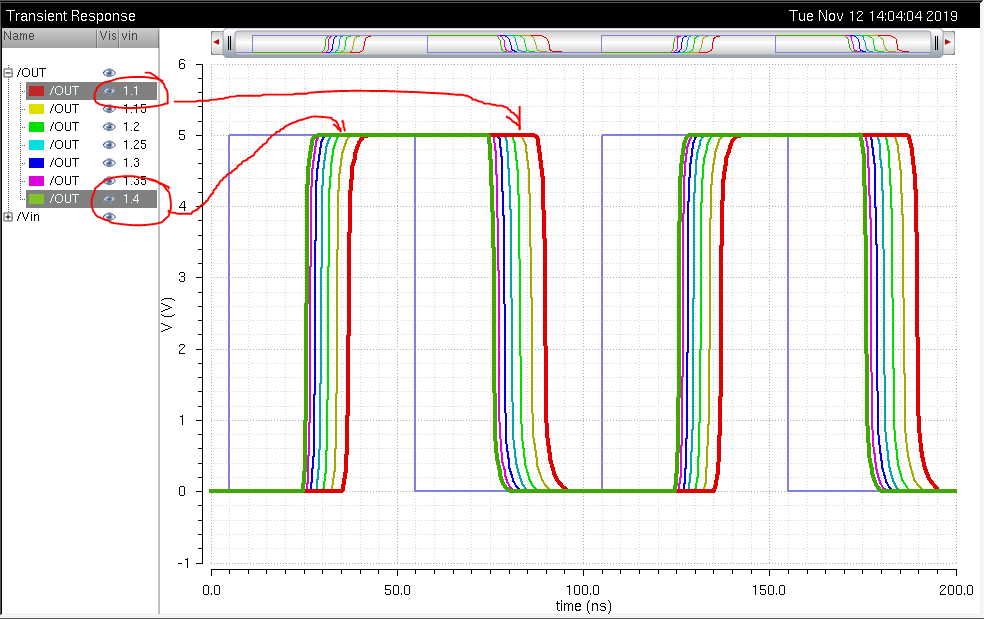Toggle visibility of the /OUT parent group
Viewport: 984px width, 619px height.
point(110,73)
